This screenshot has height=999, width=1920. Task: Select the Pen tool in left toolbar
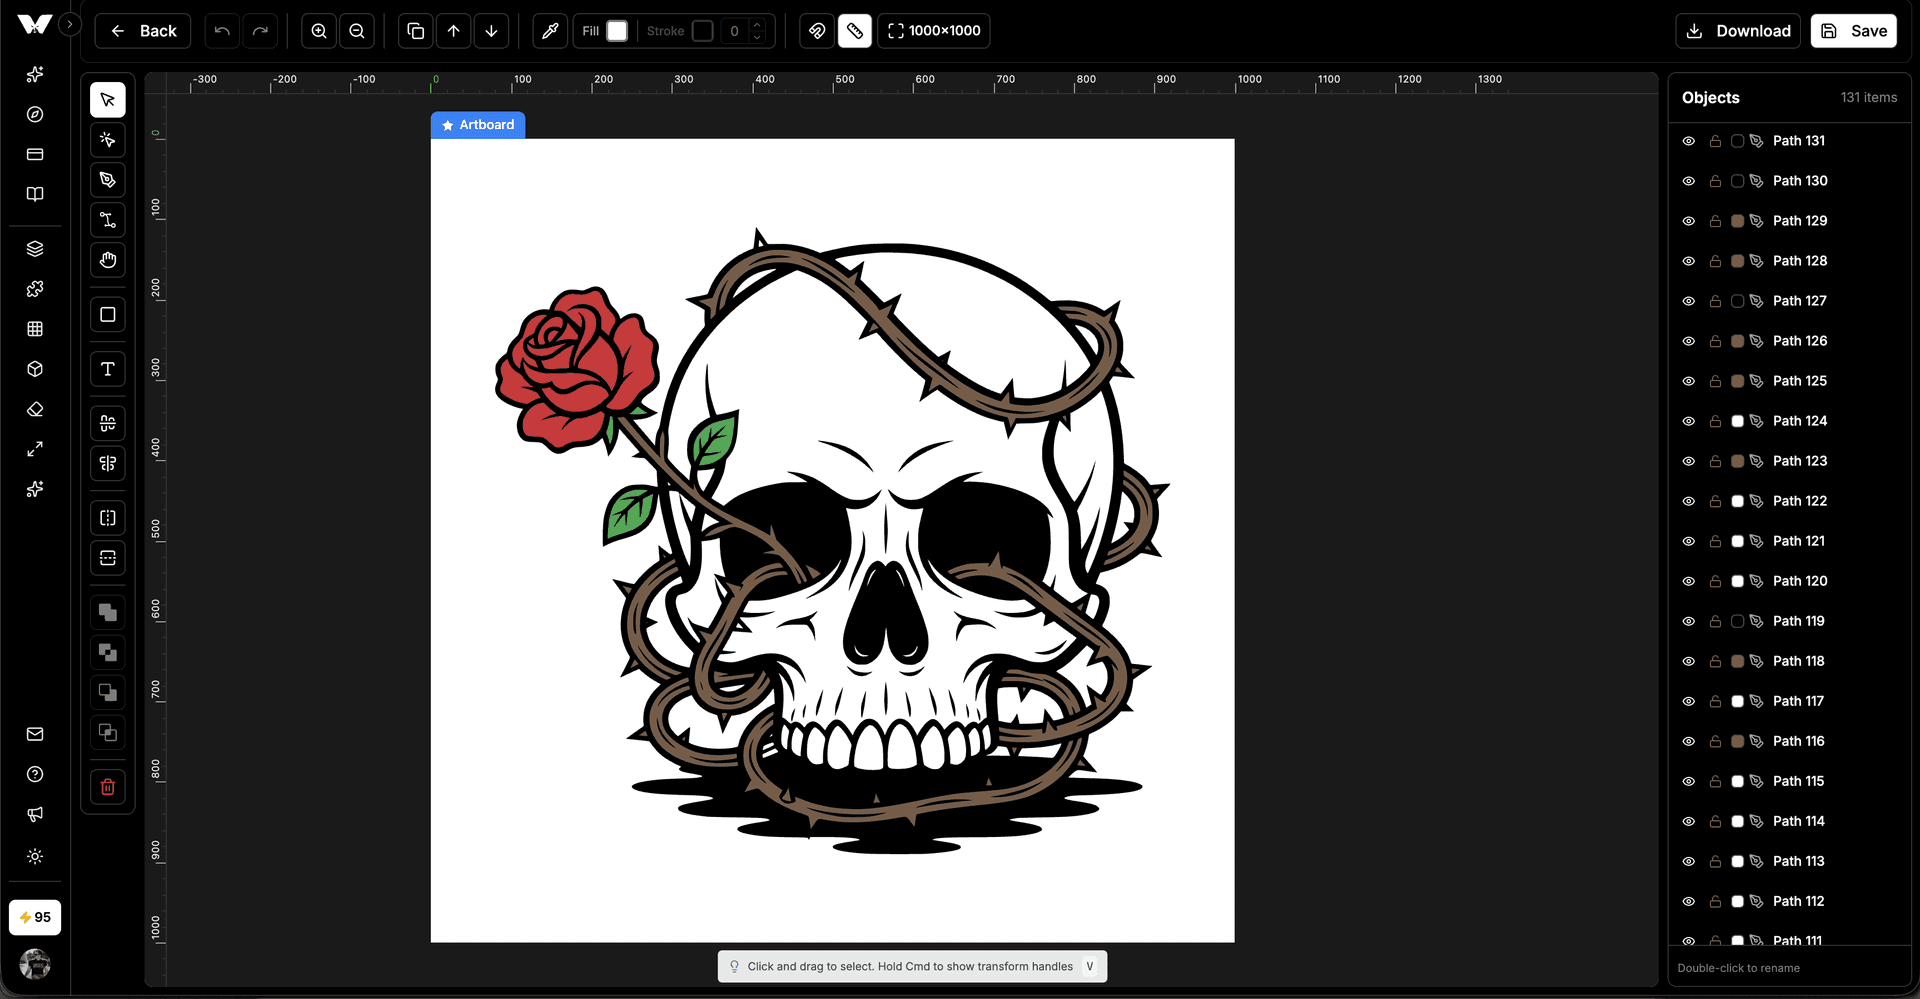pyautogui.click(x=108, y=180)
